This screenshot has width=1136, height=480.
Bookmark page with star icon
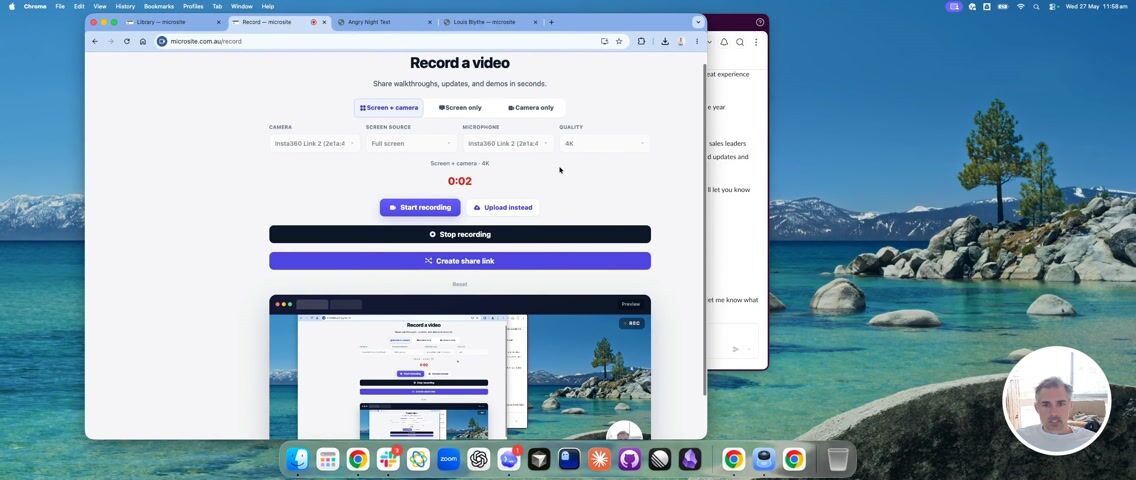(x=619, y=41)
